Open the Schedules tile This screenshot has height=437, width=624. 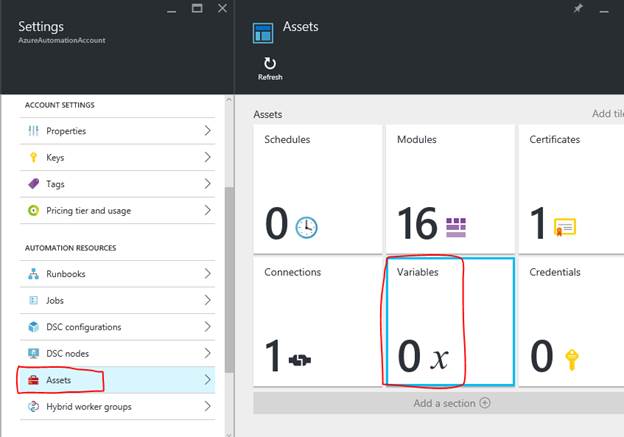tap(318, 189)
